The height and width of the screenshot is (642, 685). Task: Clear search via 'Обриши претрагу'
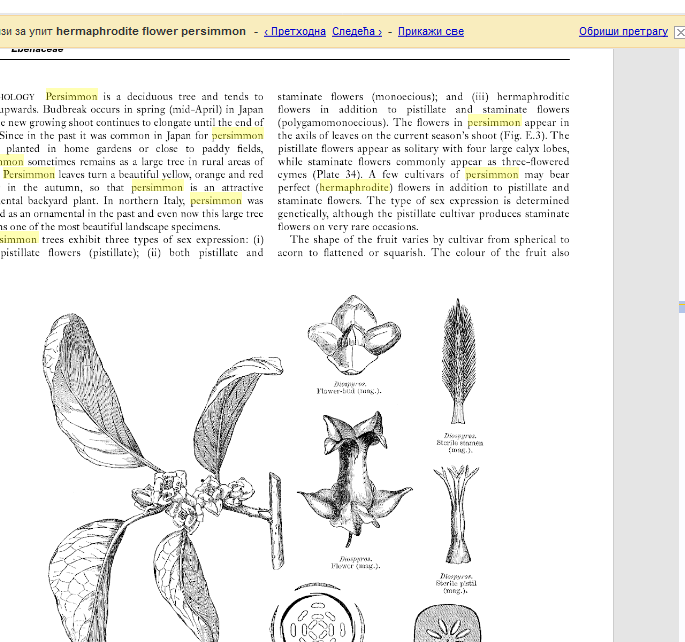(623, 31)
